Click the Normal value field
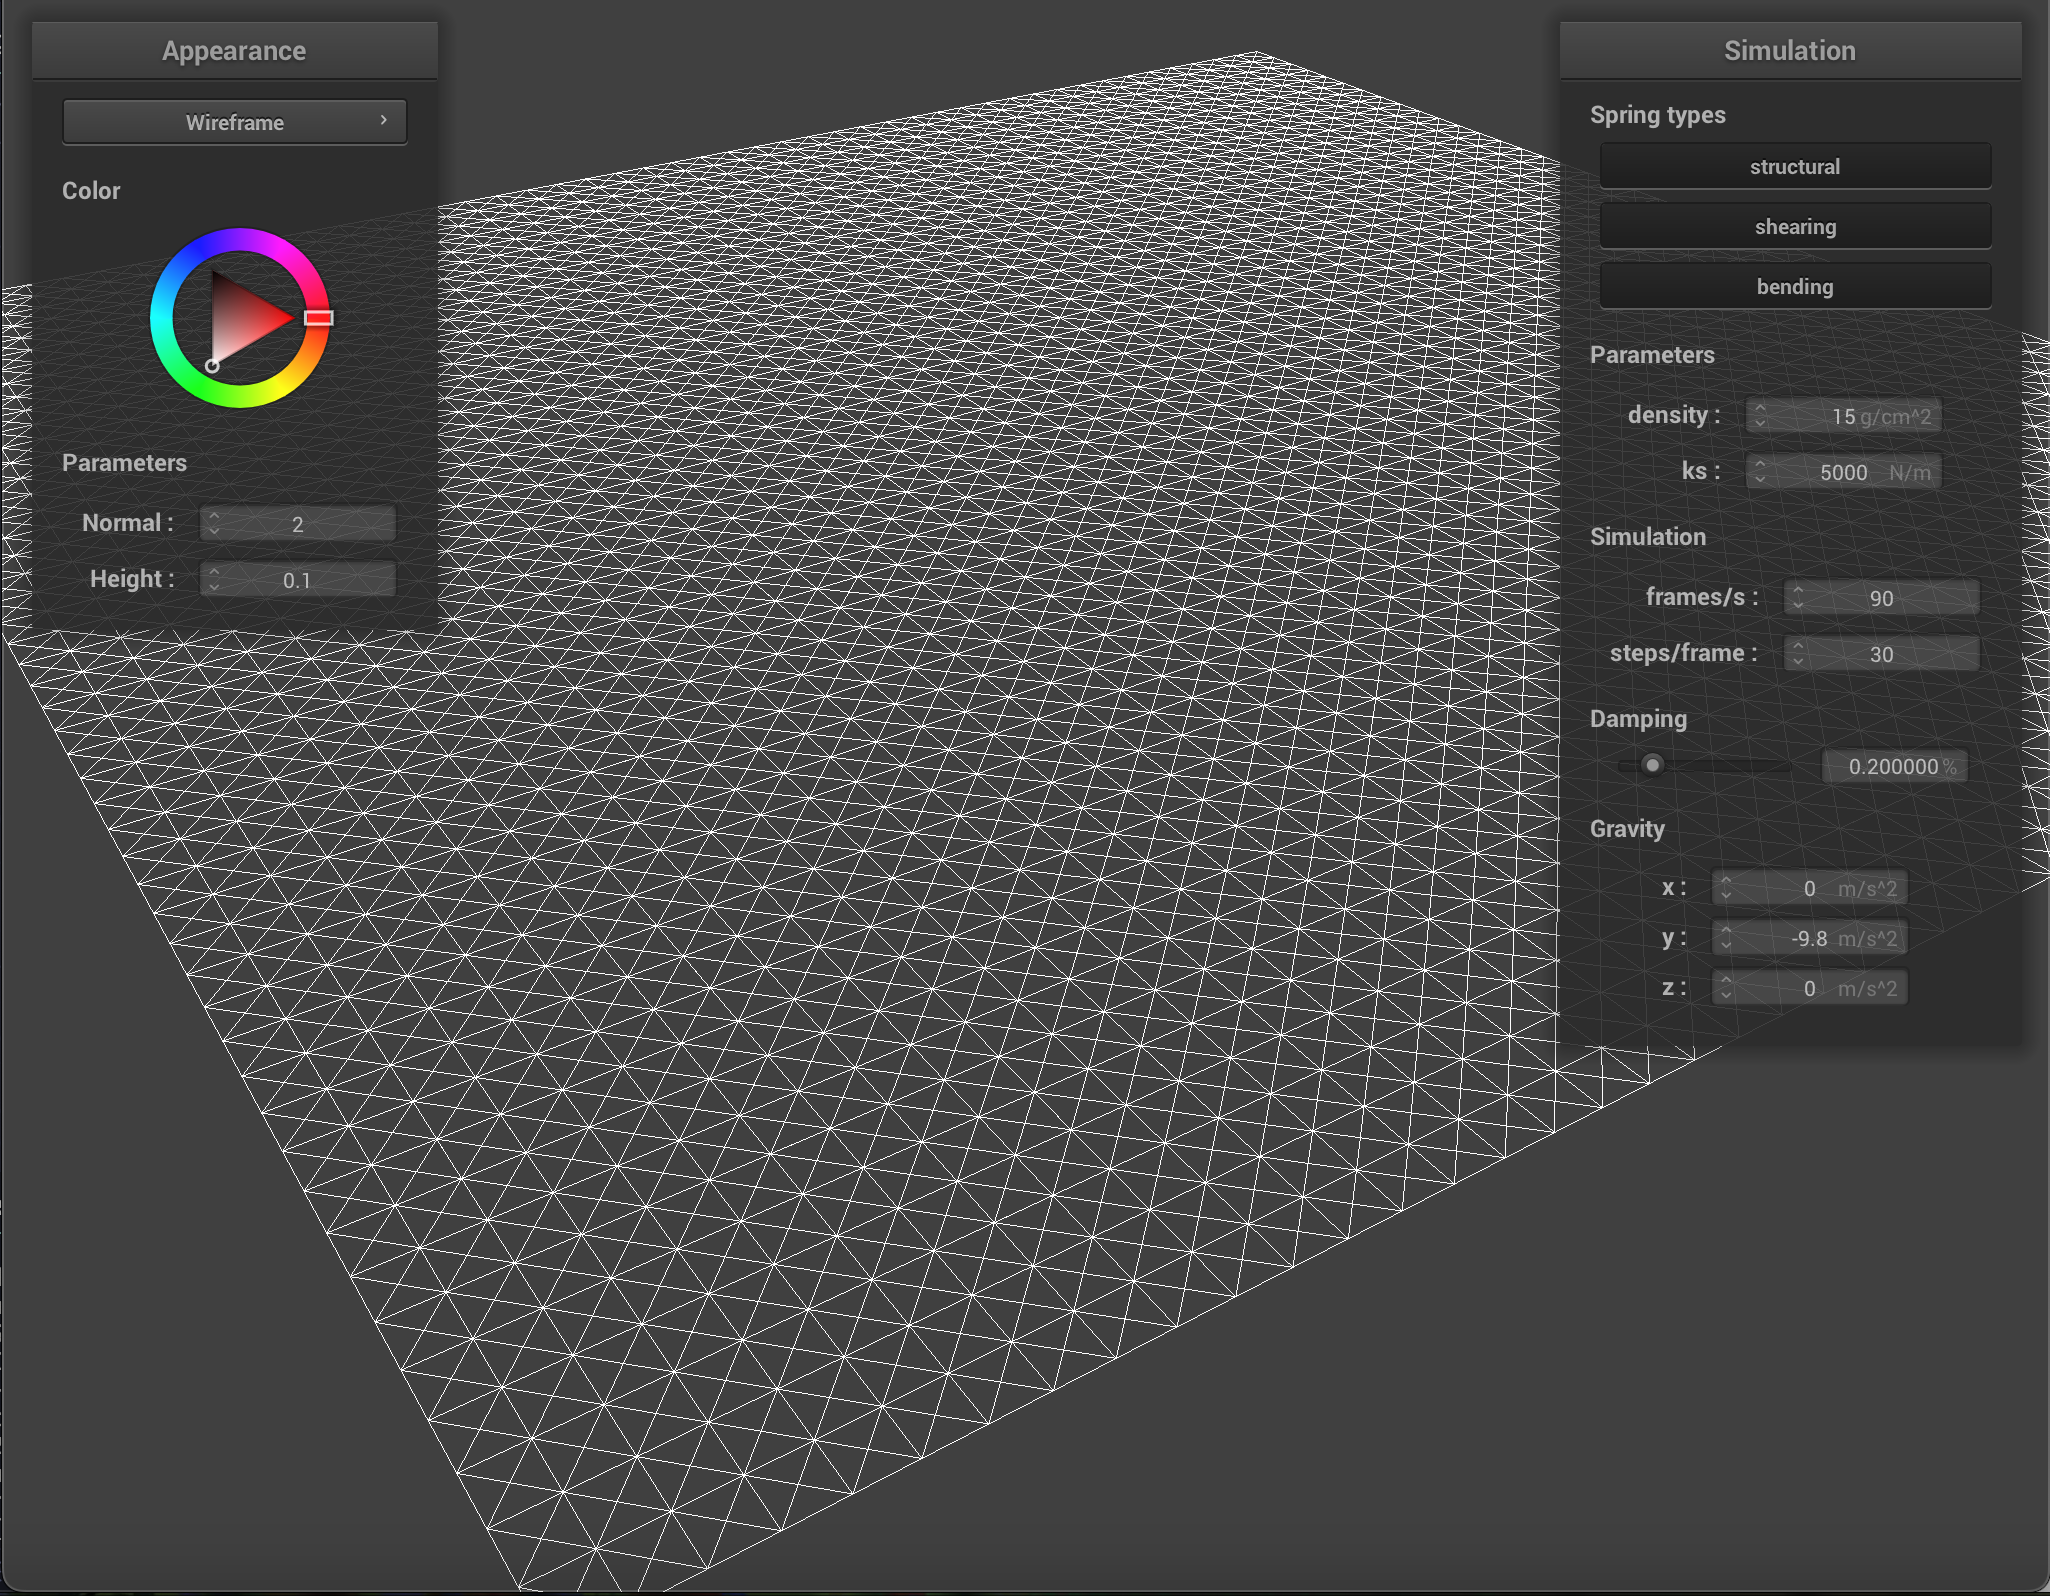The height and width of the screenshot is (1596, 2050). coord(298,524)
